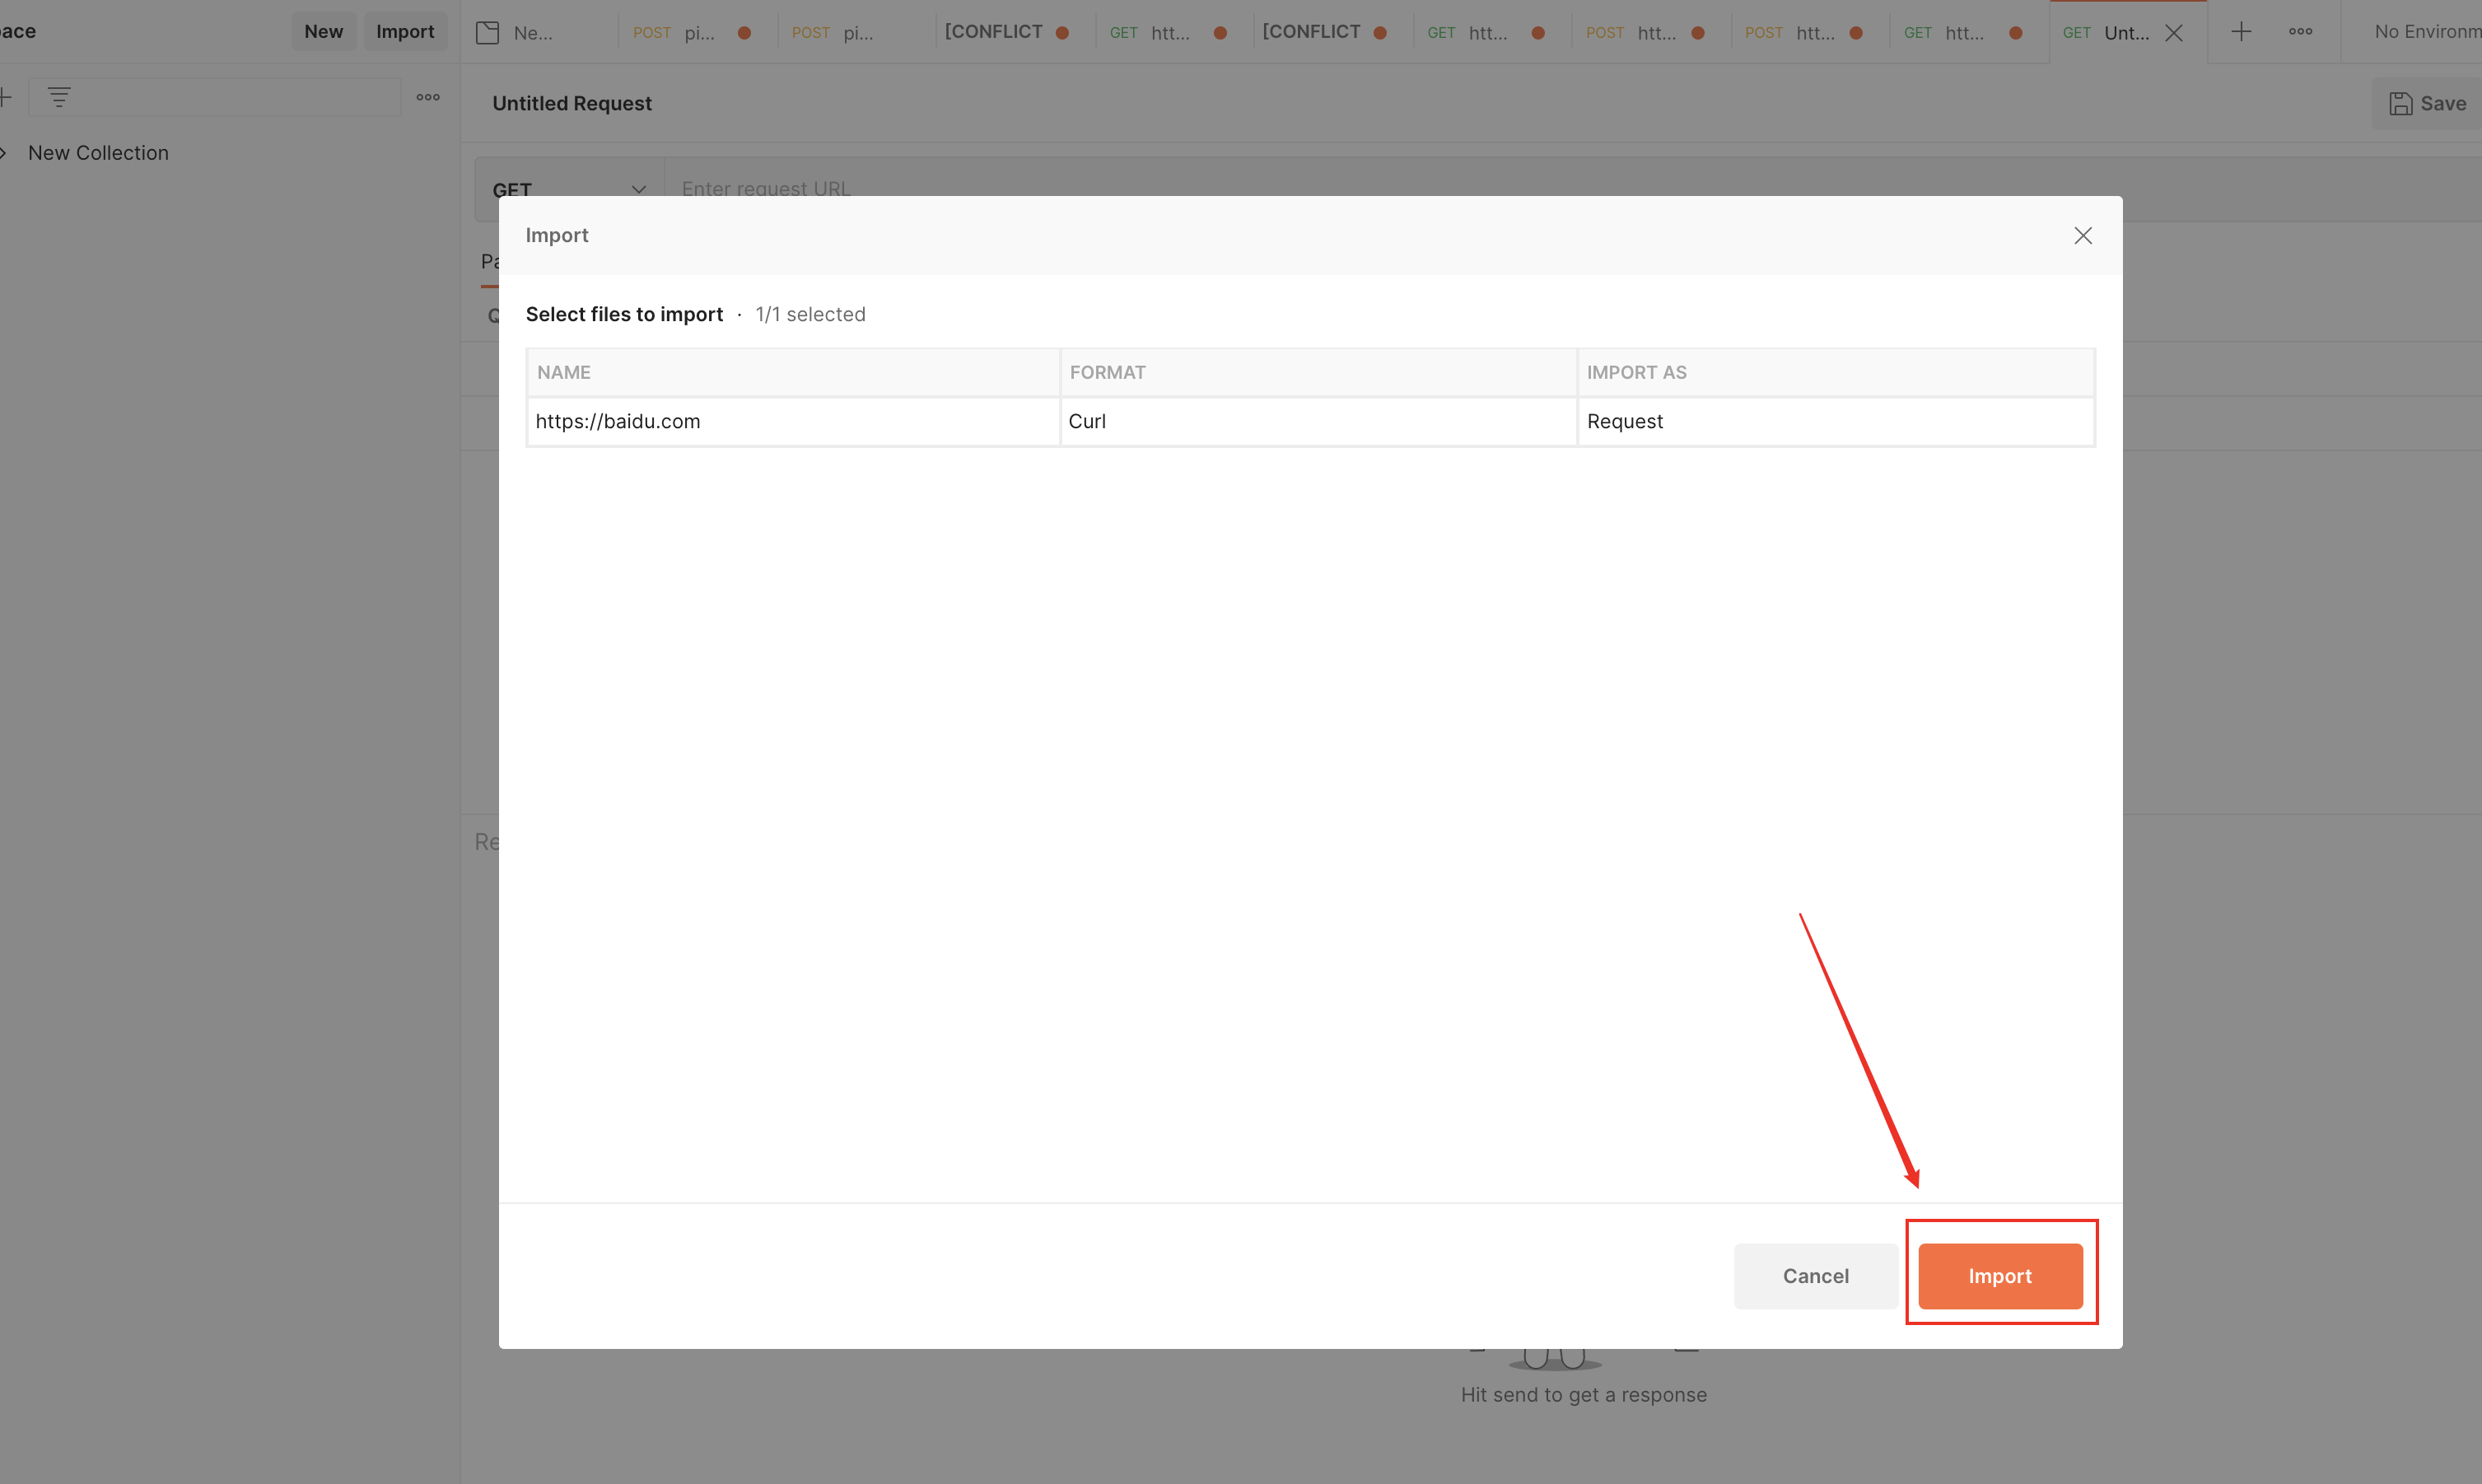Click the sidebar filter icon
This screenshot has height=1484, width=2482.
[x=59, y=97]
